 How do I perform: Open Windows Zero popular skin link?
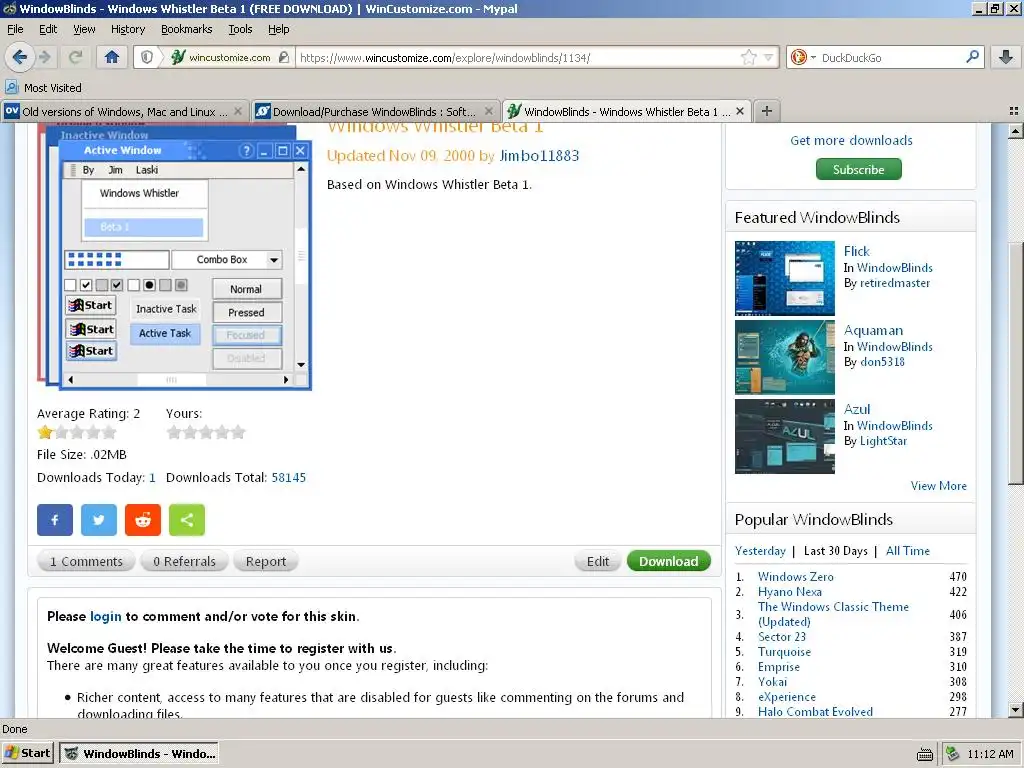(x=795, y=577)
